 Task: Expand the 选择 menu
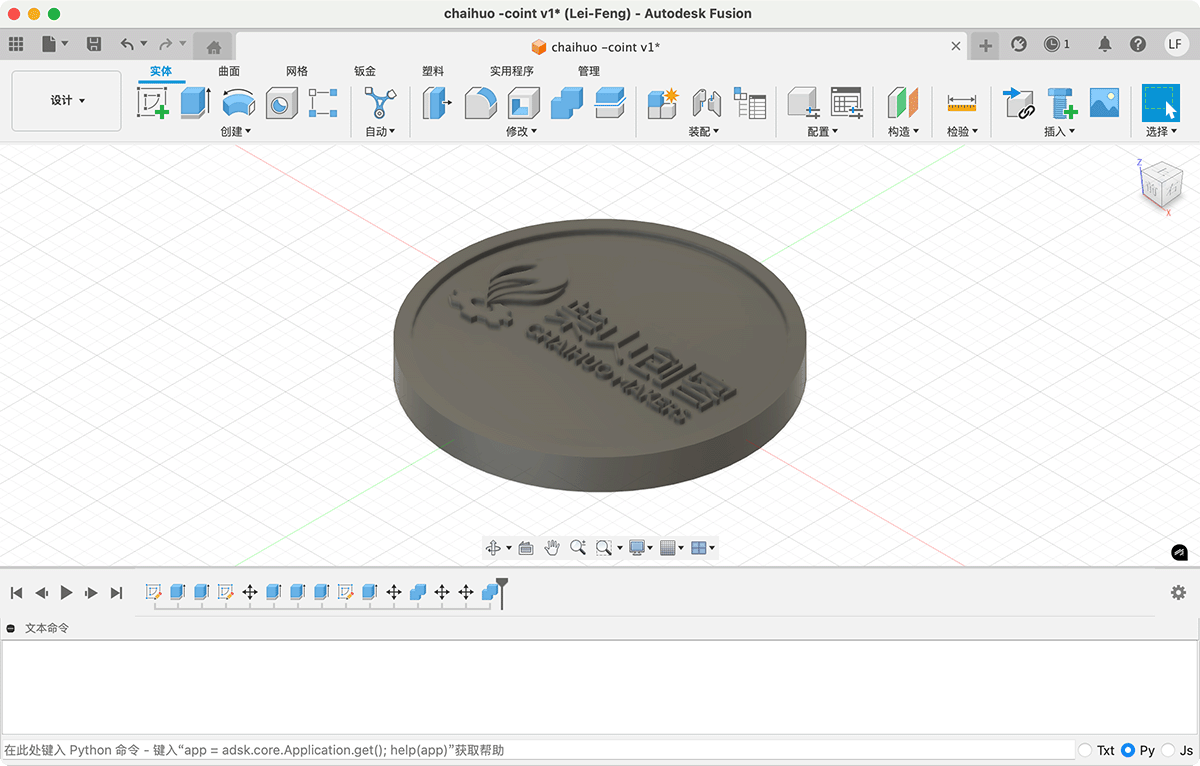point(1161,131)
